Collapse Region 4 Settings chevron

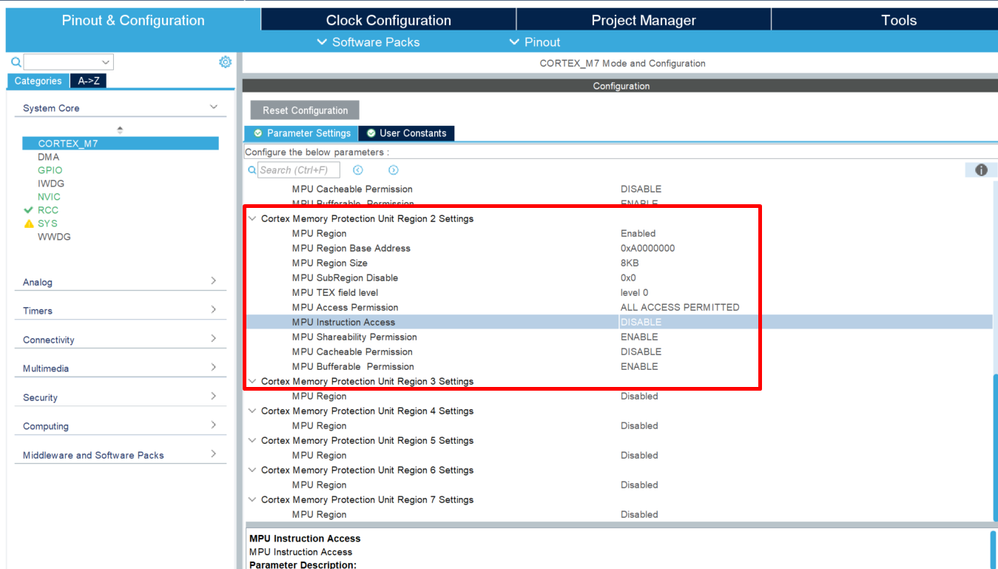(253, 411)
